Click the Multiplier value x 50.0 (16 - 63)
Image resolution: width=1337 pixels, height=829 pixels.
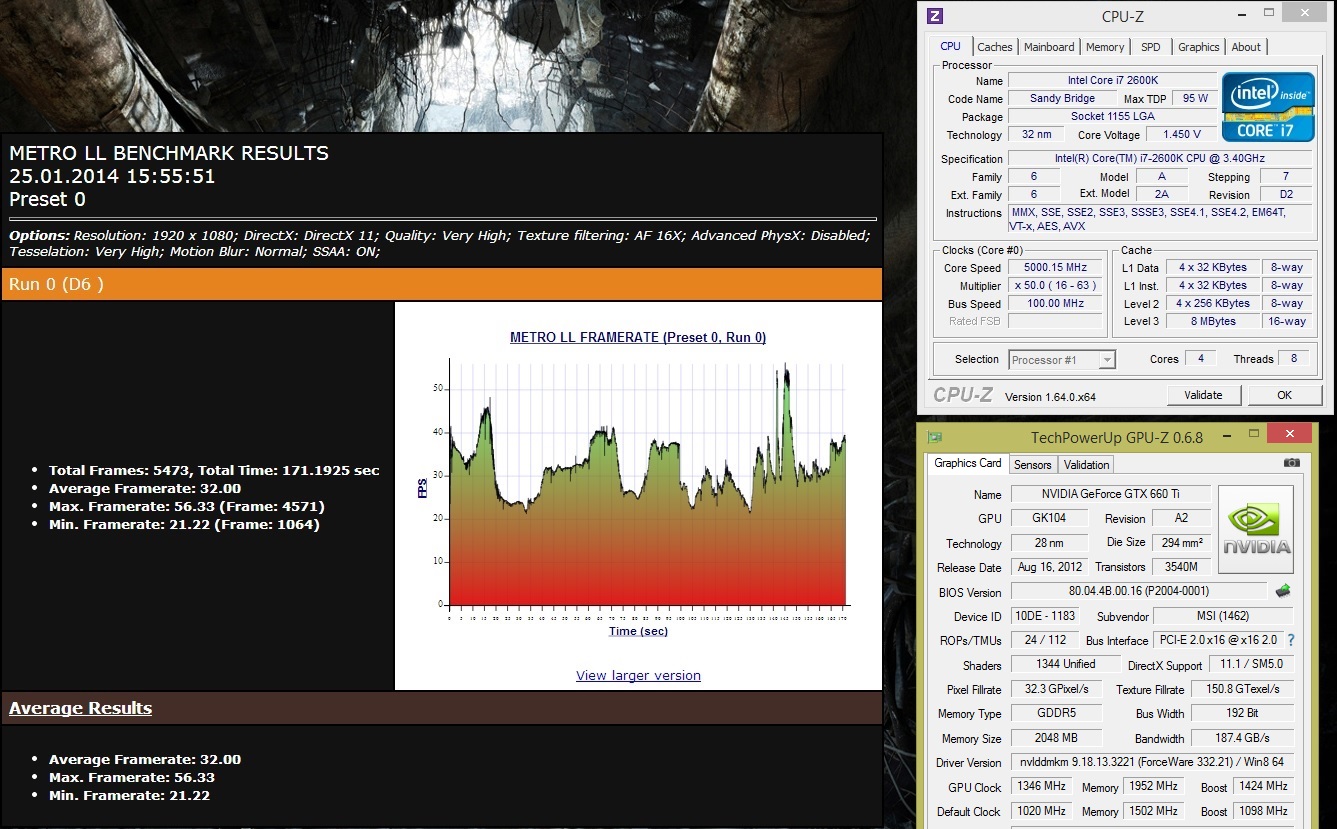pyautogui.click(x=1054, y=286)
